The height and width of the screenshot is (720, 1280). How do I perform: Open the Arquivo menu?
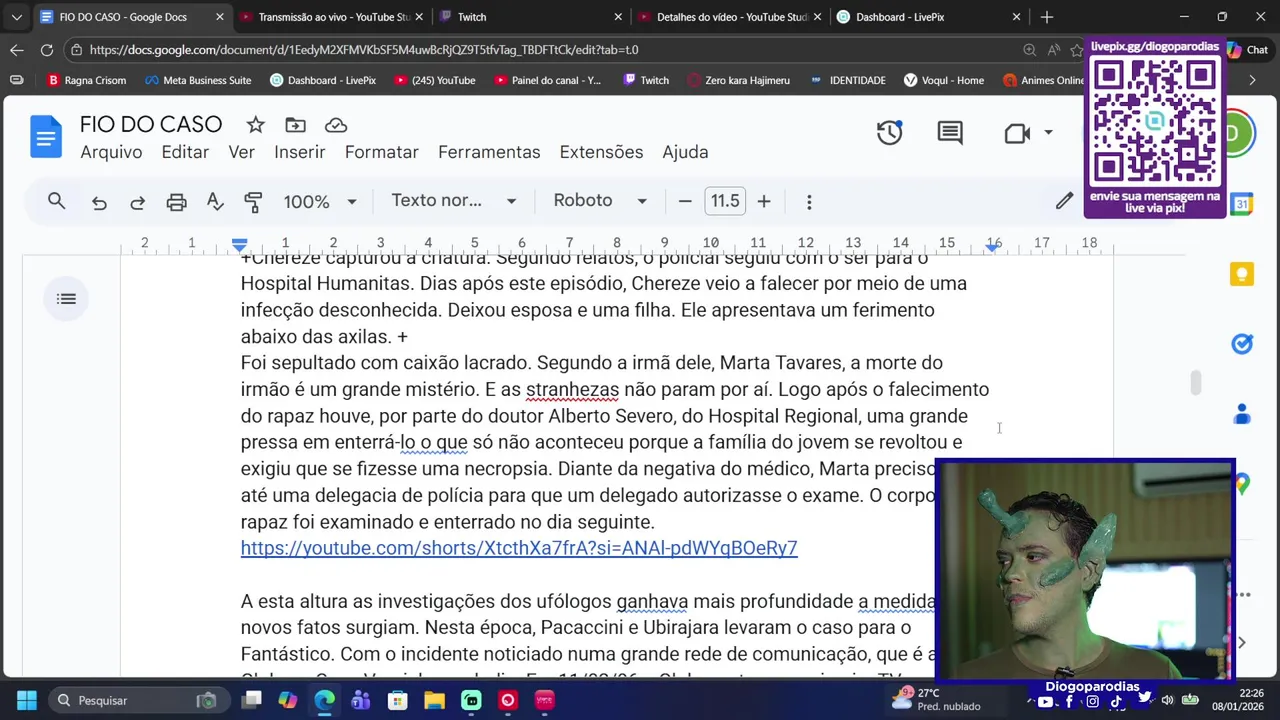coord(111,152)
